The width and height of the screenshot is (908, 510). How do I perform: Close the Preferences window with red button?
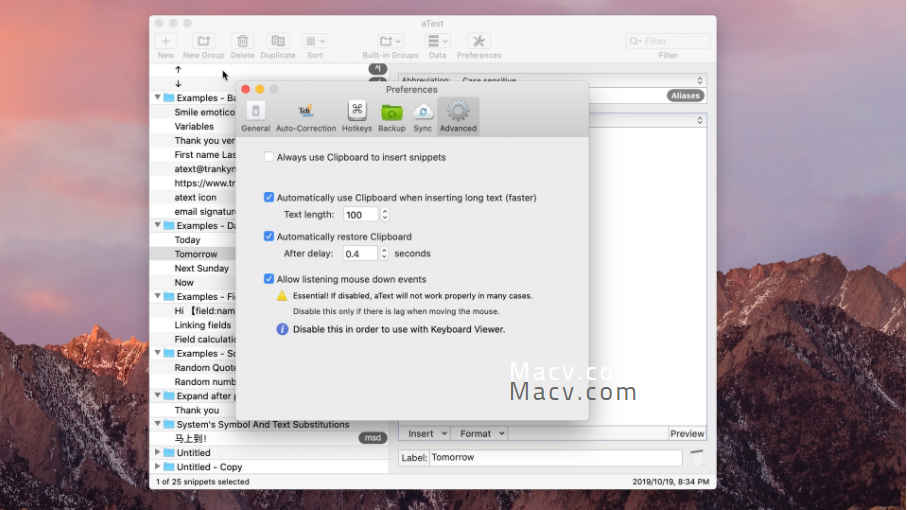click(x=246, y=89)
